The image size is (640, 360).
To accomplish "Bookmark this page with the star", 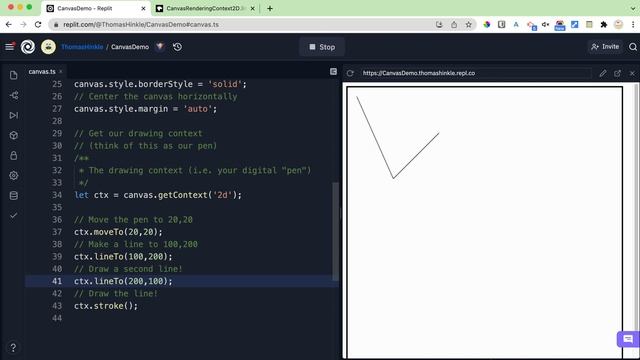I will point(469,24).
